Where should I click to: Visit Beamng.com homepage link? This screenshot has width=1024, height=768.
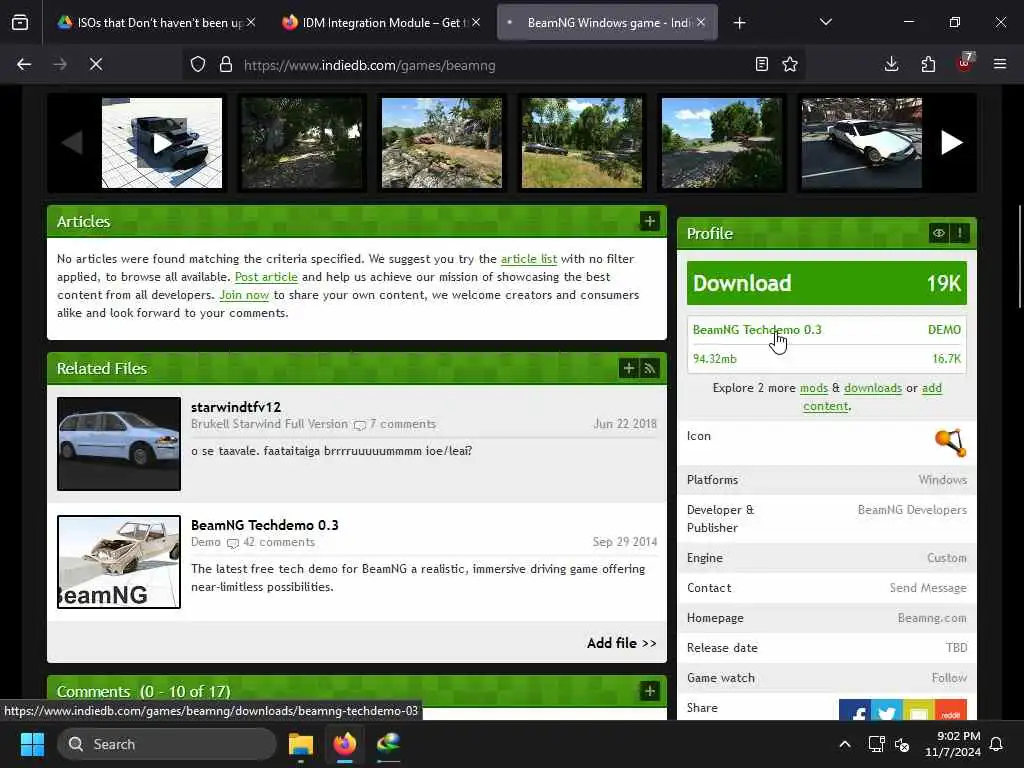pyautogui.click(x=932, y=618)
